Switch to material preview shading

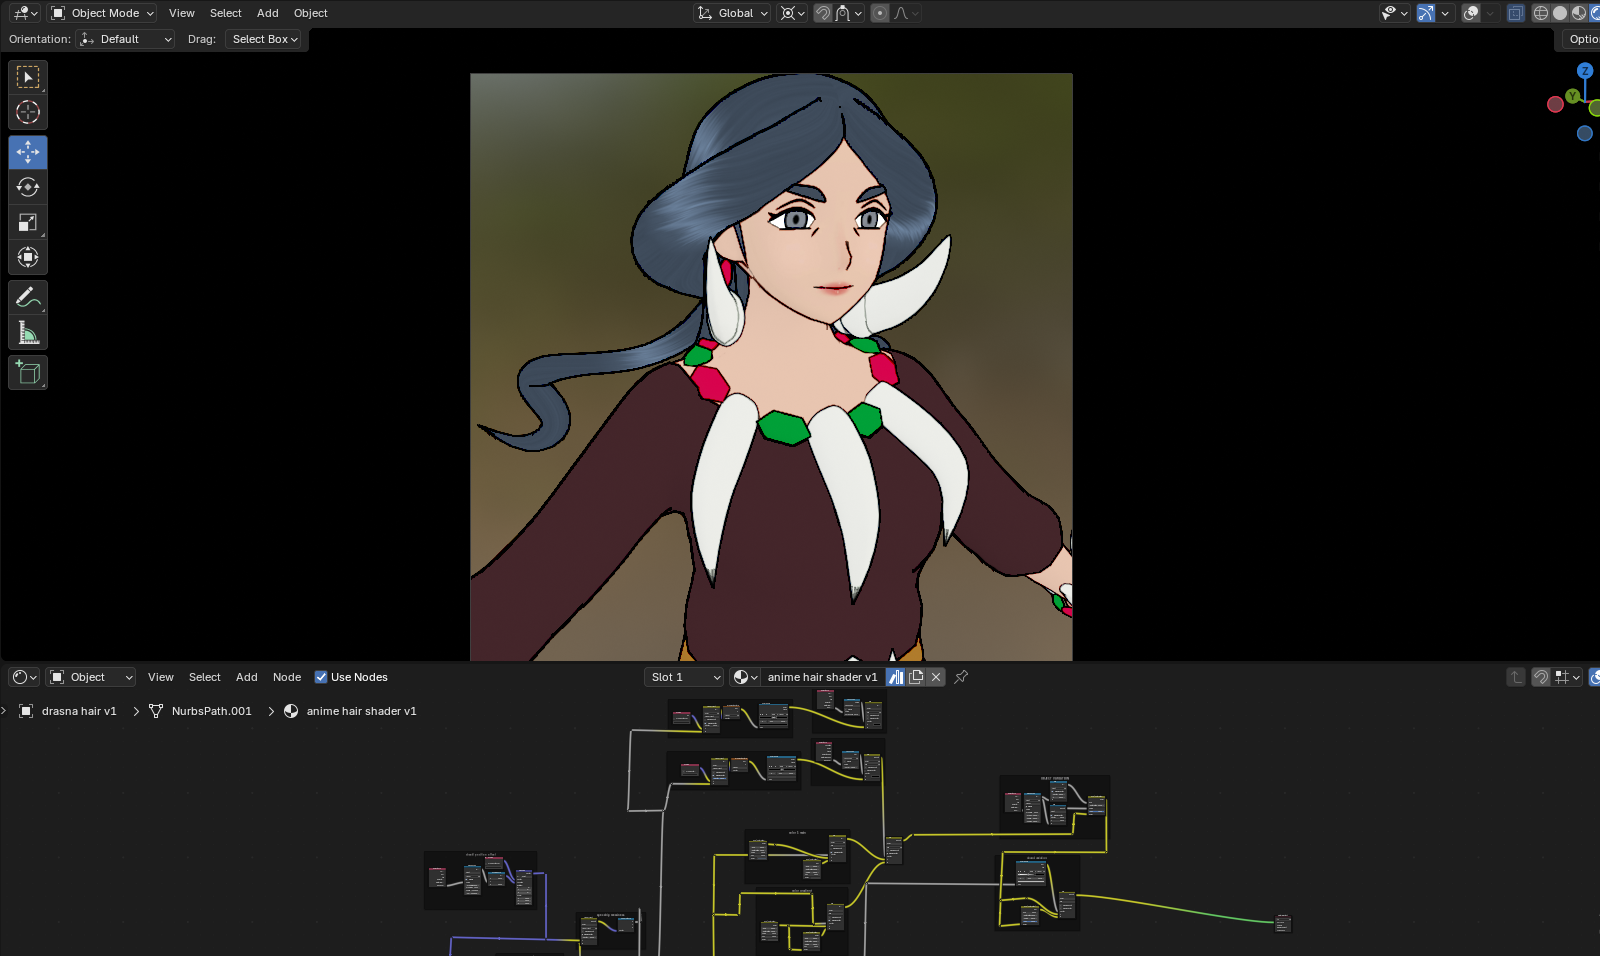tap(1579, 13)
